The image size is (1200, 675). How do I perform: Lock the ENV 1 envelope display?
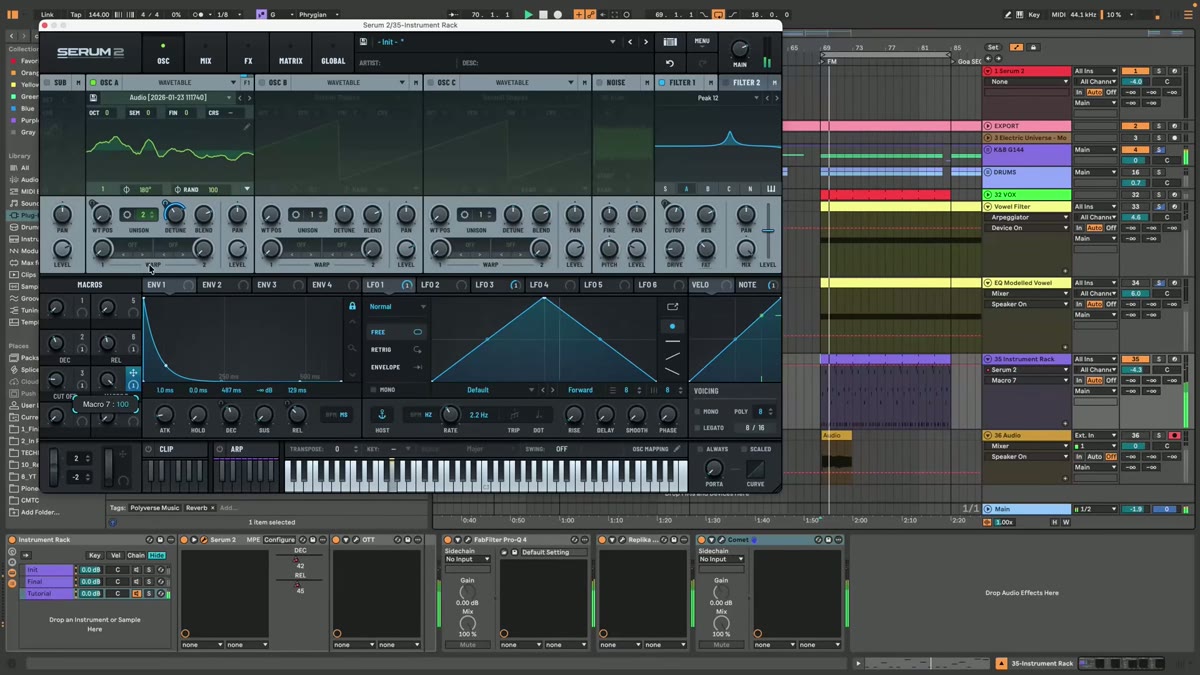click(x=352, y=306)
